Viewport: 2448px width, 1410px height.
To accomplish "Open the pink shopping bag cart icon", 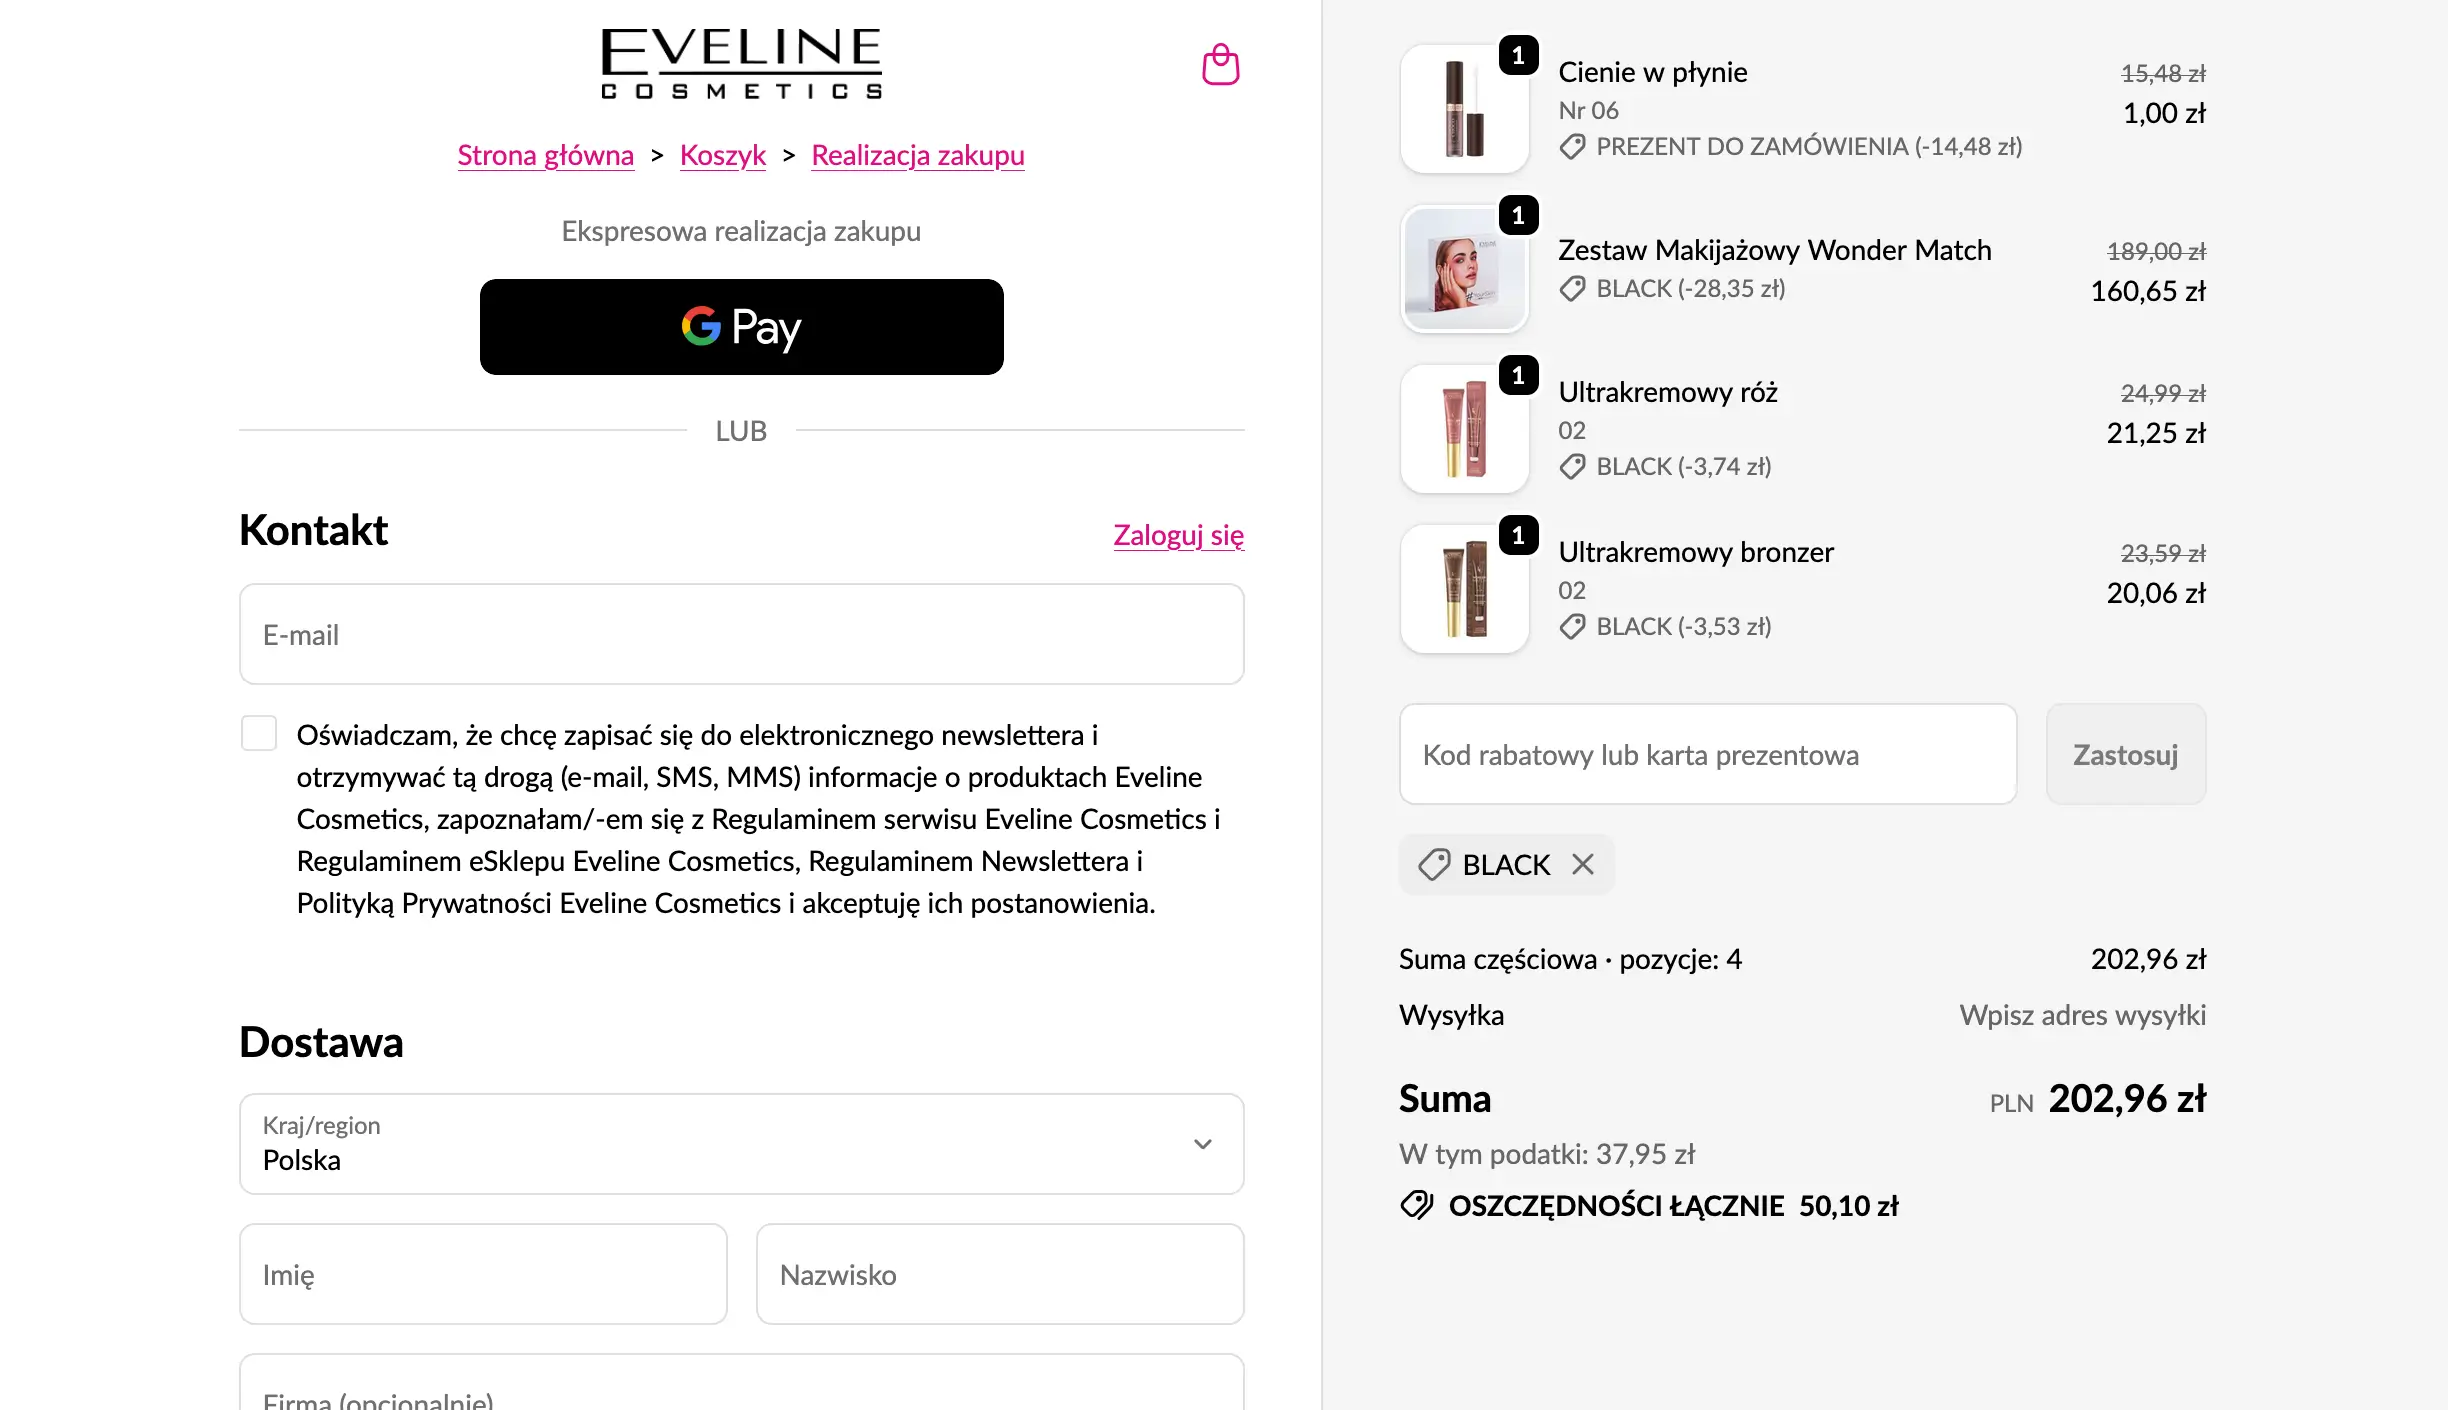I will click(x=1220, y=64).
